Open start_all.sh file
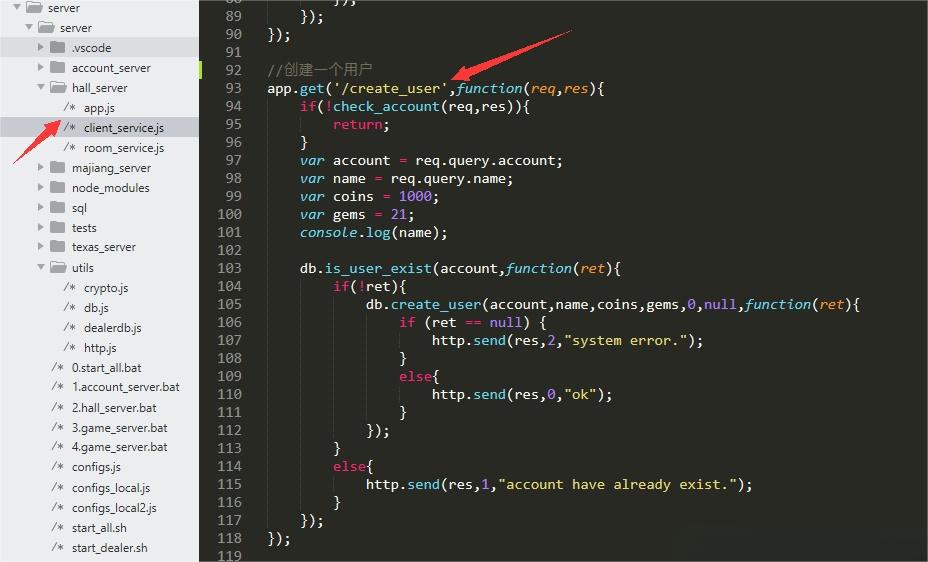928x562 pixels. click(99, 528)
